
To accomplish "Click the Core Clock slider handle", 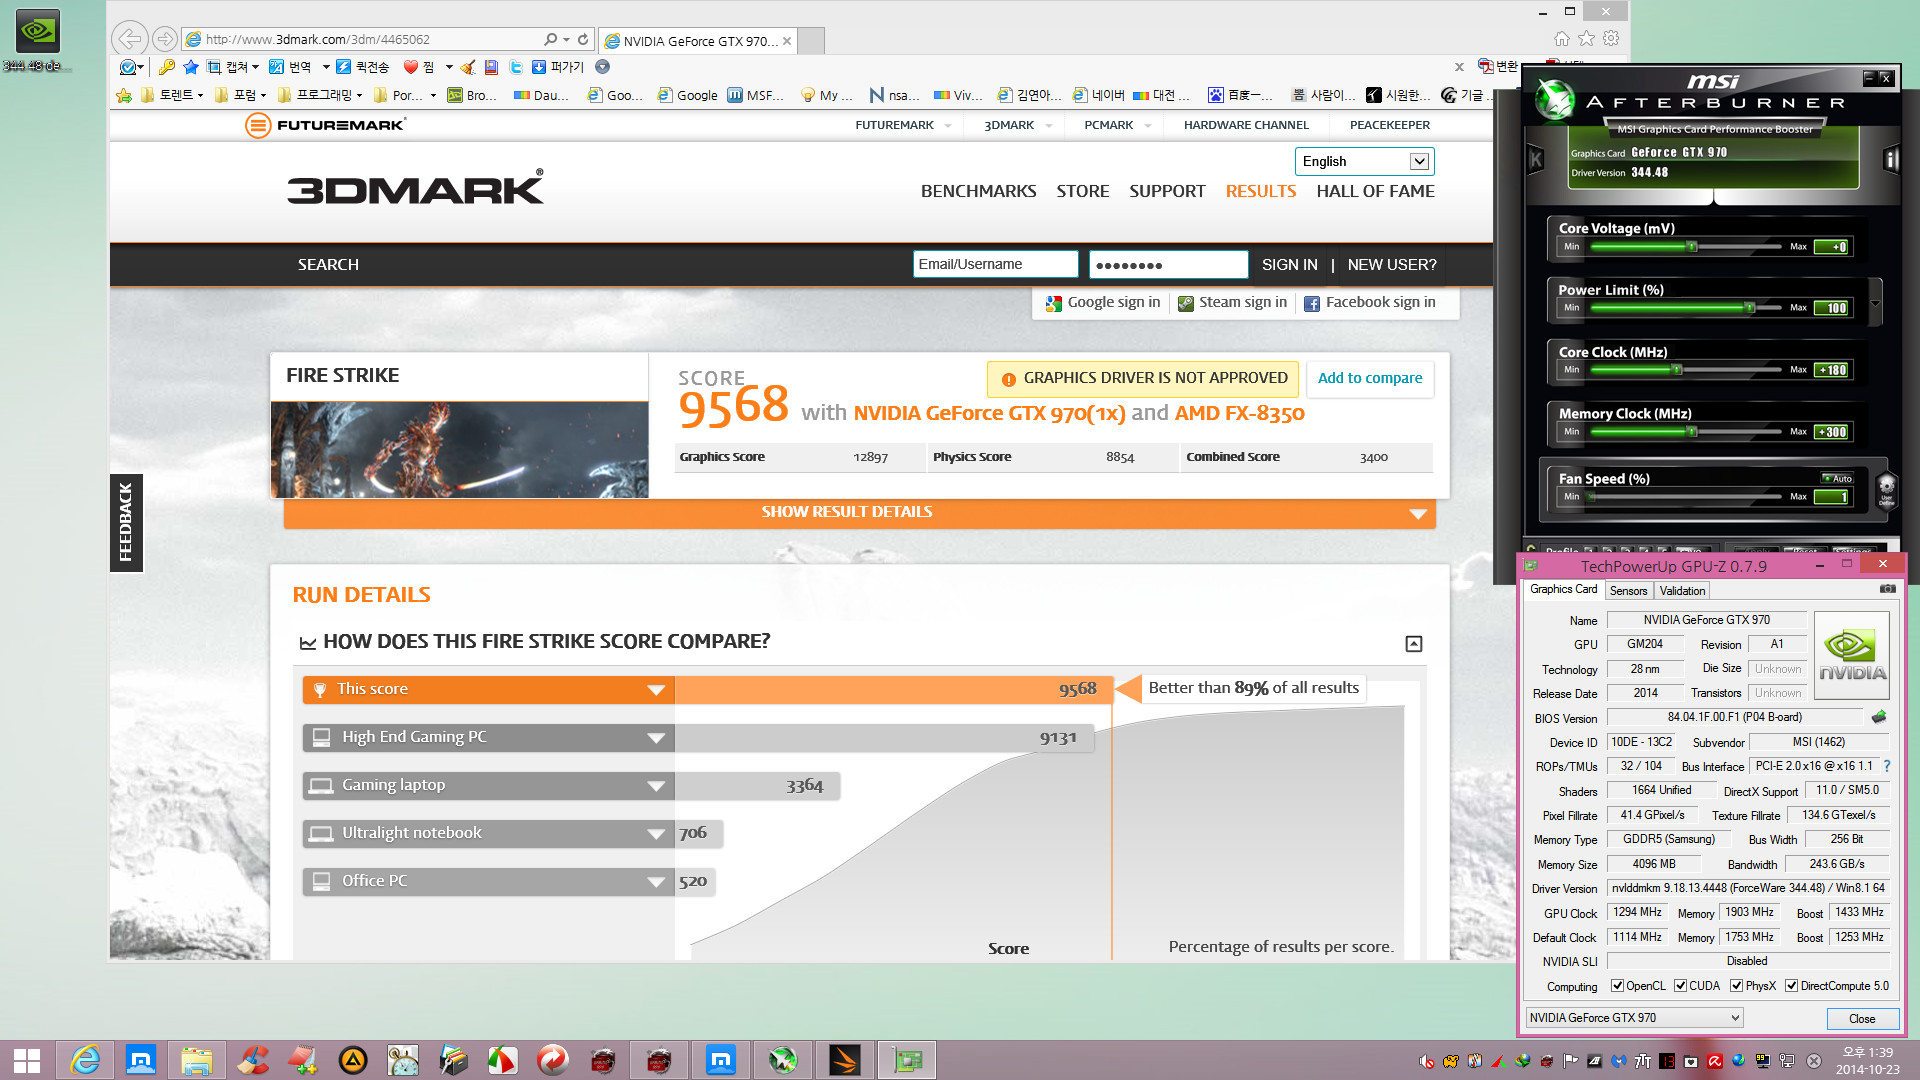I will point(1677,370).
